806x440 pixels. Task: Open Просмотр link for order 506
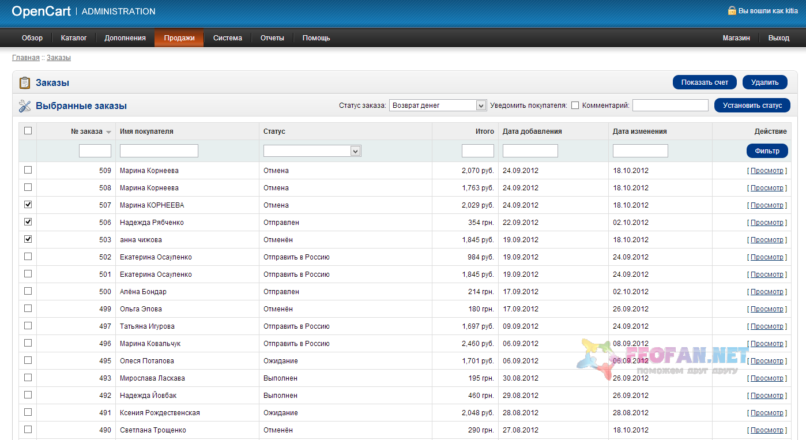(x=766, y=223)
